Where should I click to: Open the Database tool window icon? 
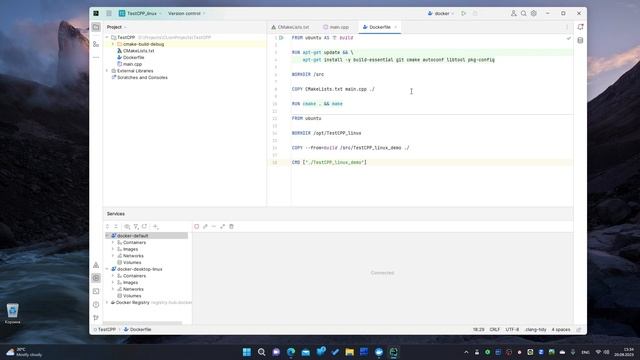tap(580, 40)
